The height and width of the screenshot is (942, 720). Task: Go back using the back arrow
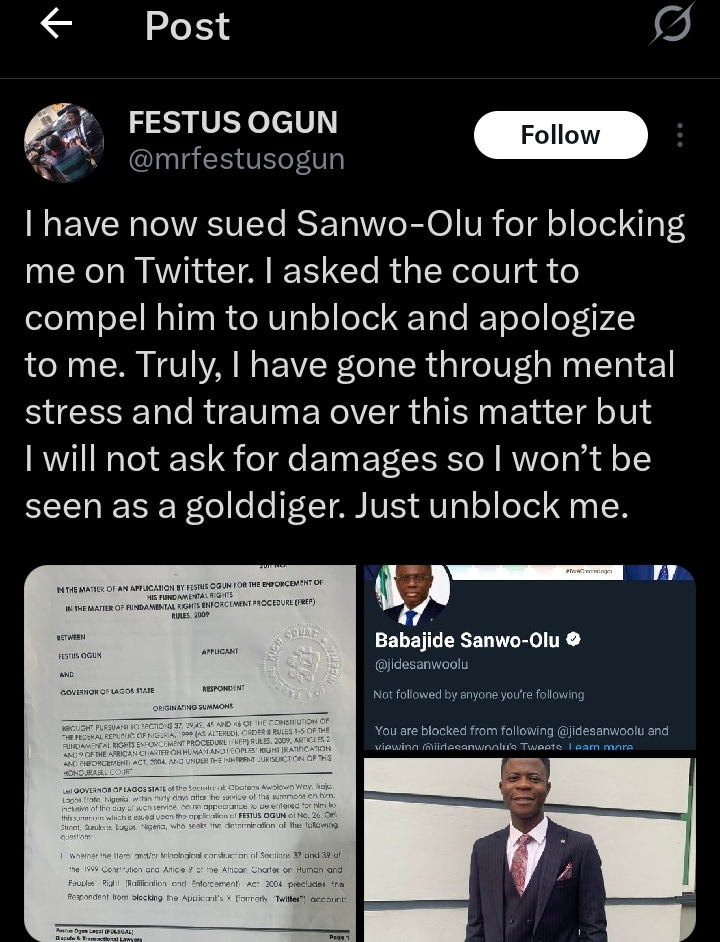coord(56,25)
